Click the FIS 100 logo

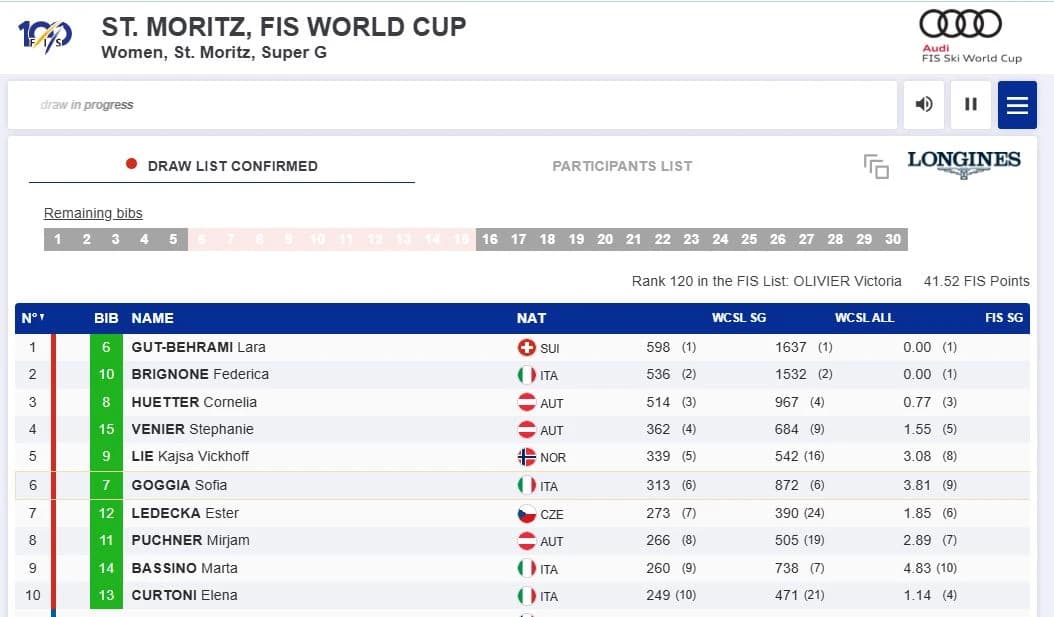click(45, 36)
